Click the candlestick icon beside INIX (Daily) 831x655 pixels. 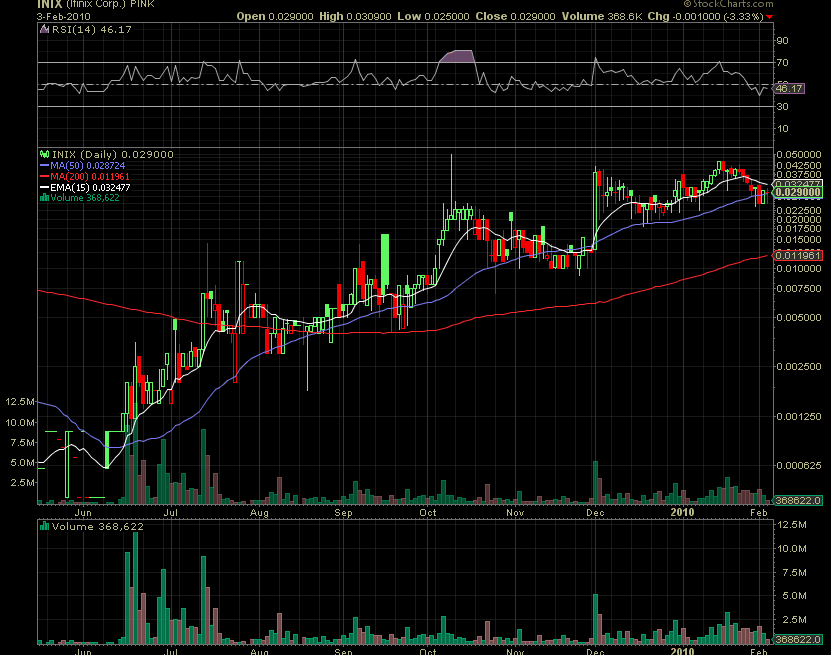45,154
